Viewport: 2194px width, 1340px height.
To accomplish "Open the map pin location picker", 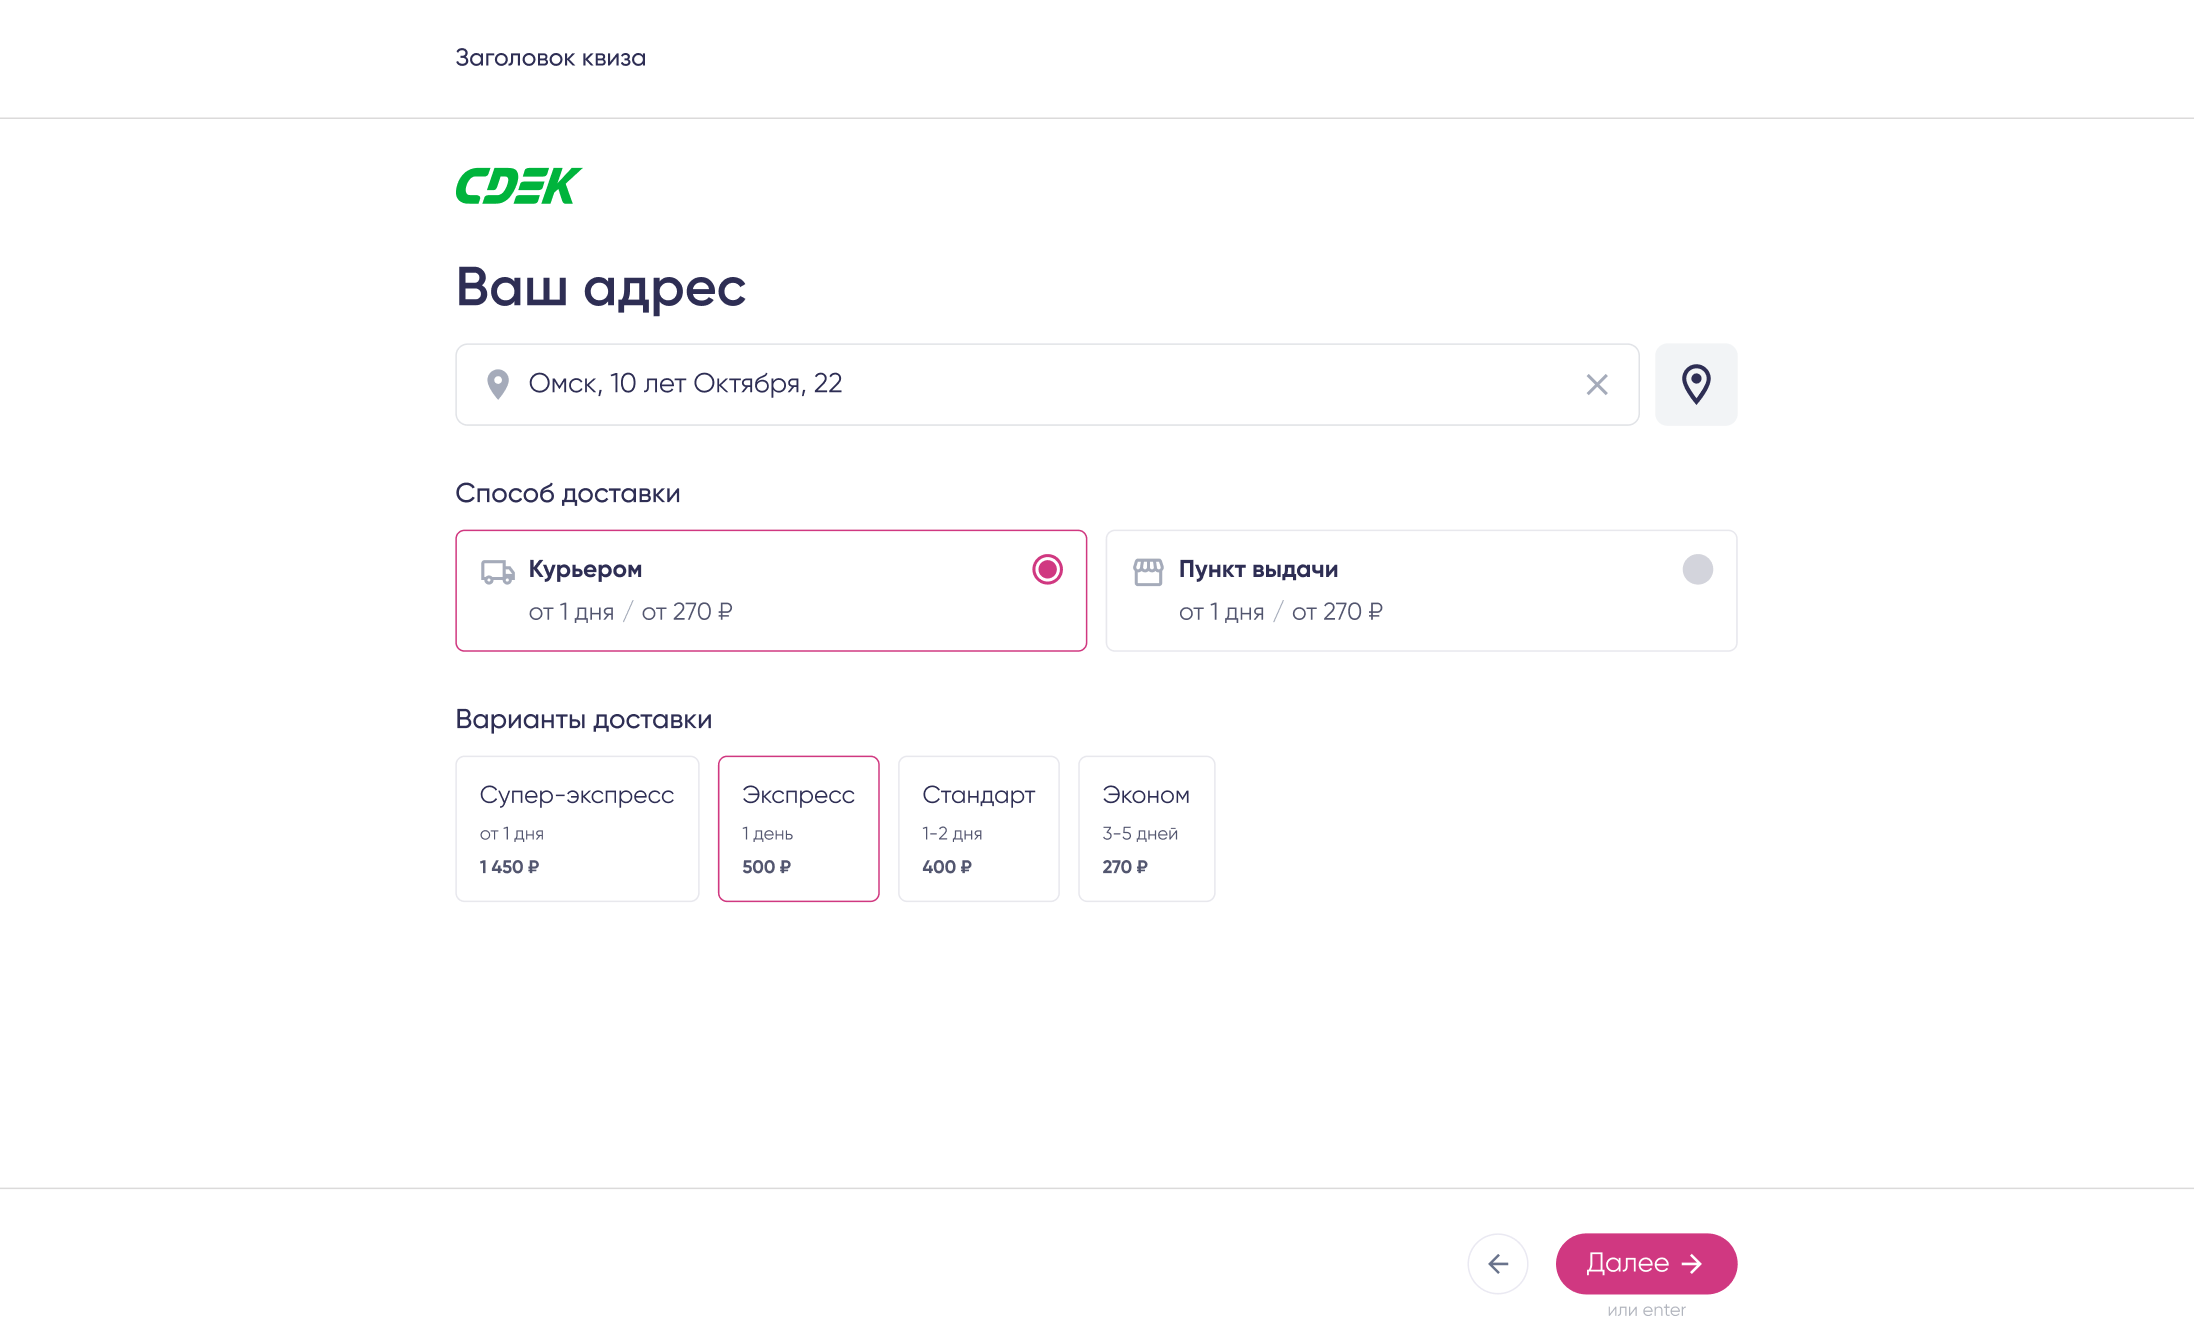I will pyautogui.click(x=1695, y=385).
